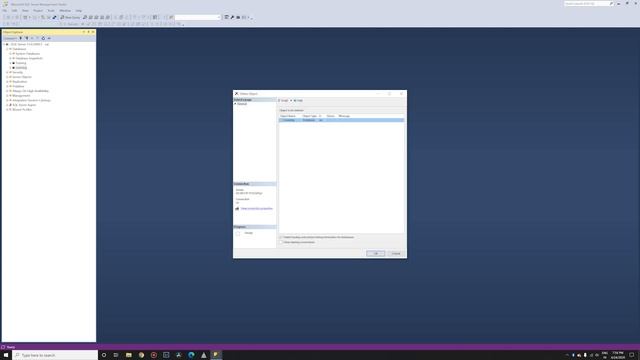Open Microsoft Edge from the taskbar

coord(191,355)
